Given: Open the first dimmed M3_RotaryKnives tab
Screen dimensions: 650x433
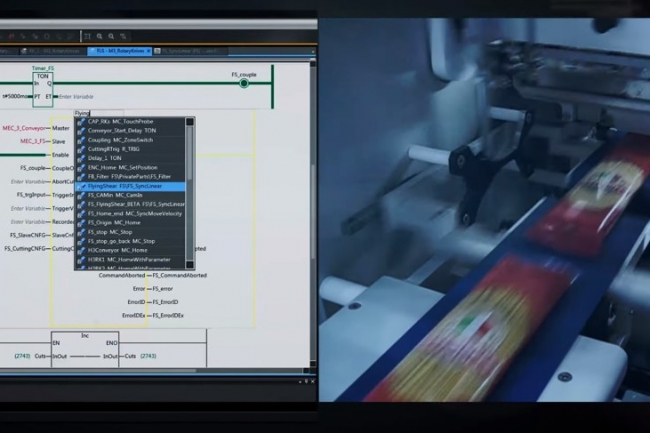Looking at the screenshot, I should 51,51.
